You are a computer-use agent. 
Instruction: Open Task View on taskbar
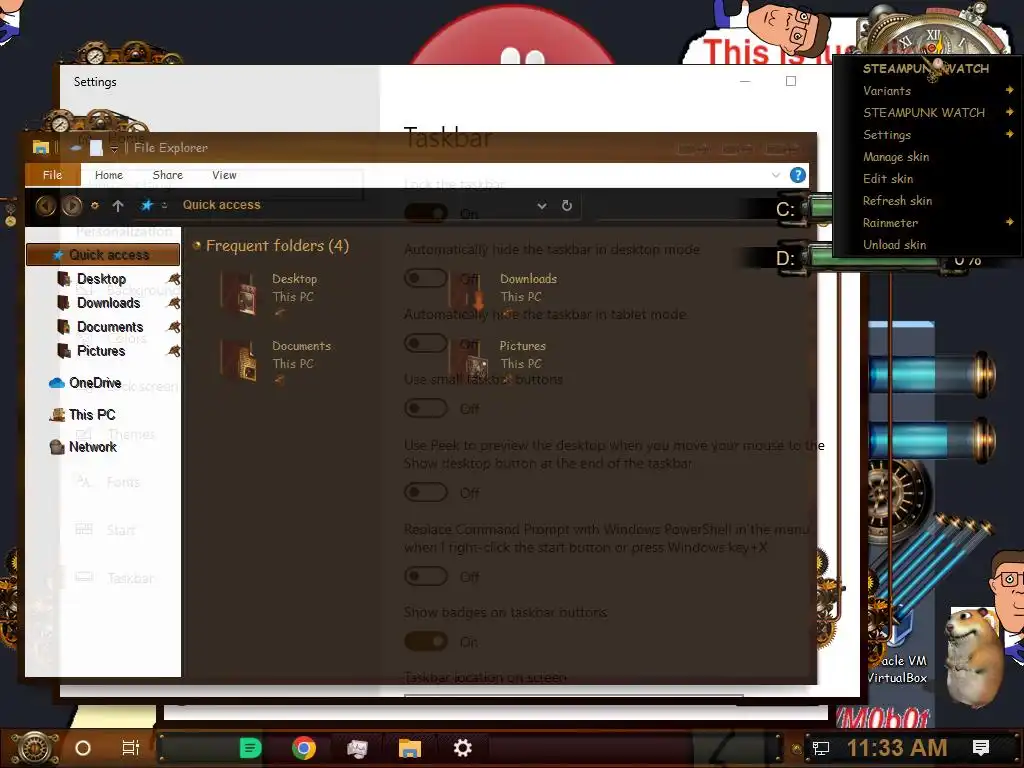point(131,748)
